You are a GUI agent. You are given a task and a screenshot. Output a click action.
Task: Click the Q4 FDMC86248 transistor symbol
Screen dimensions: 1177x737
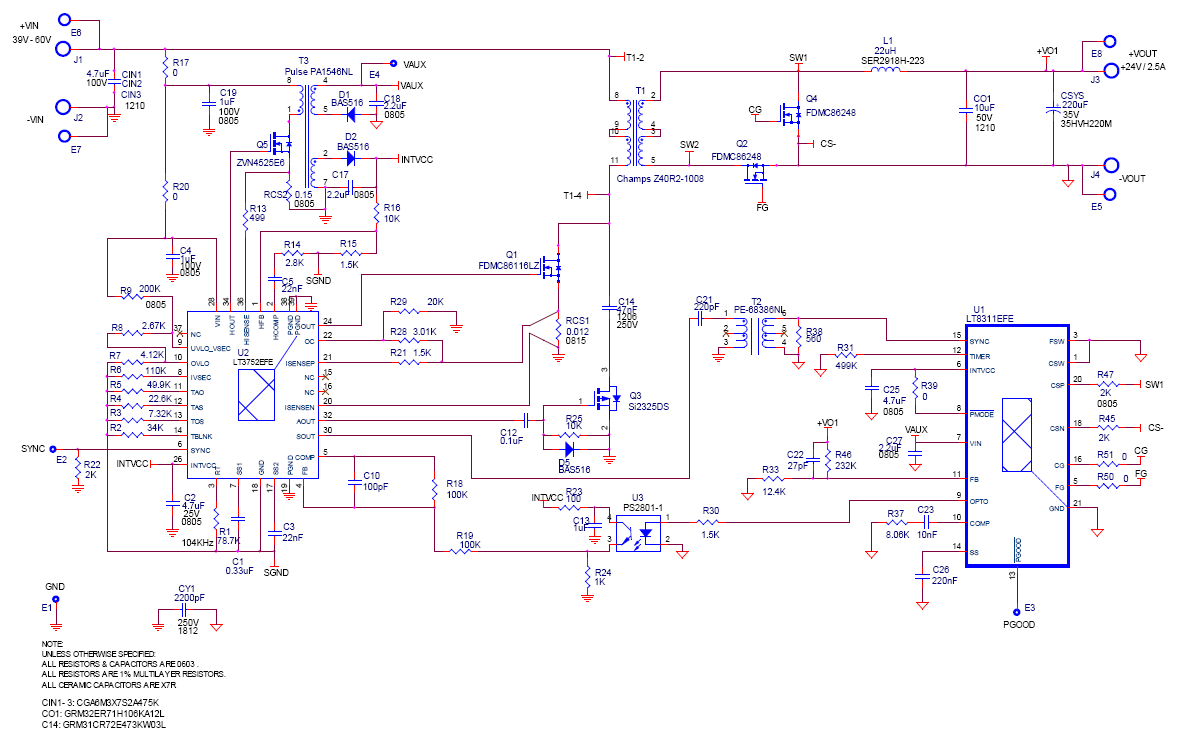790,113
